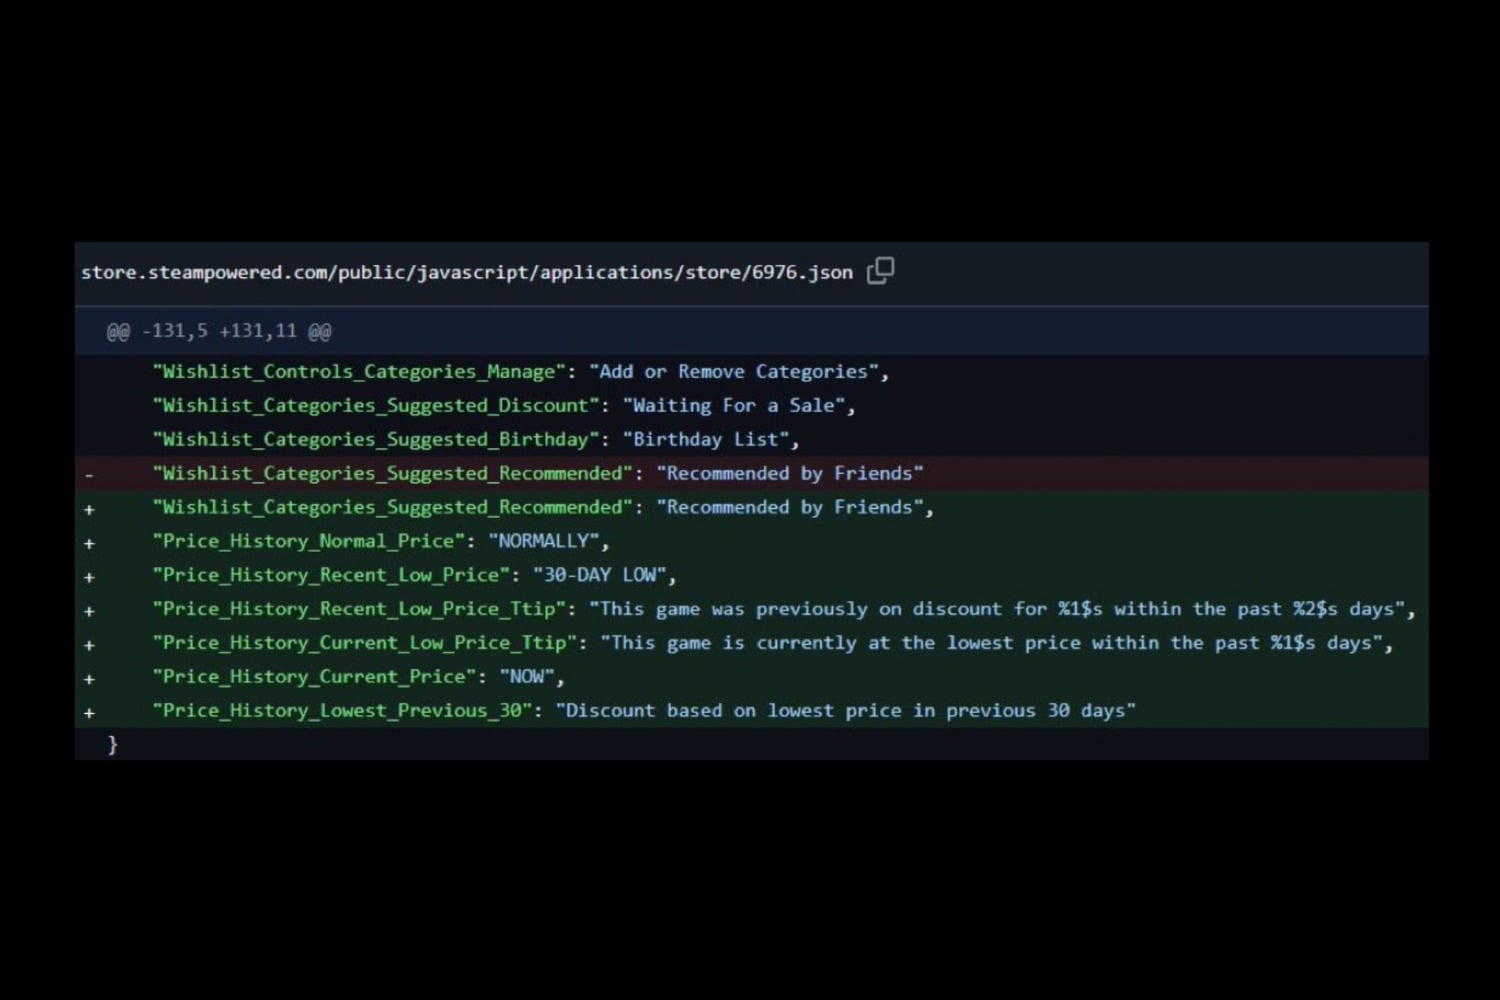Click the closing curly brace line
The image size is (1500, 1000).
[113, 745]
